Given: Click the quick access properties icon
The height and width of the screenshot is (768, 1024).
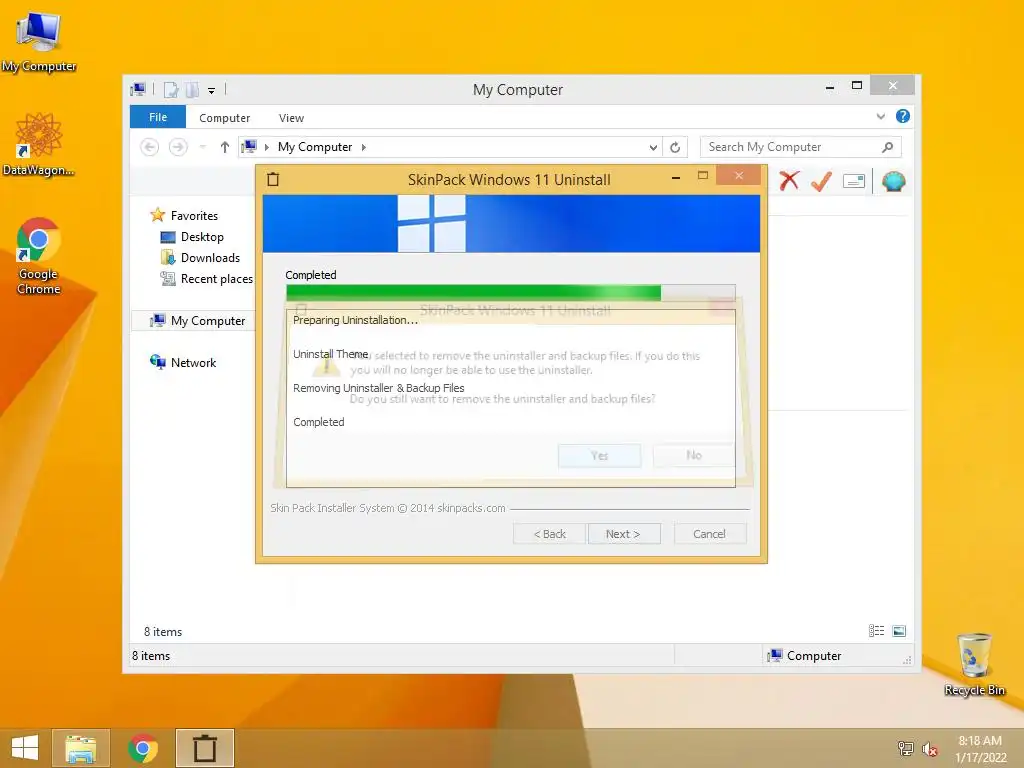Looking at the screenshot, I should 170,90.
